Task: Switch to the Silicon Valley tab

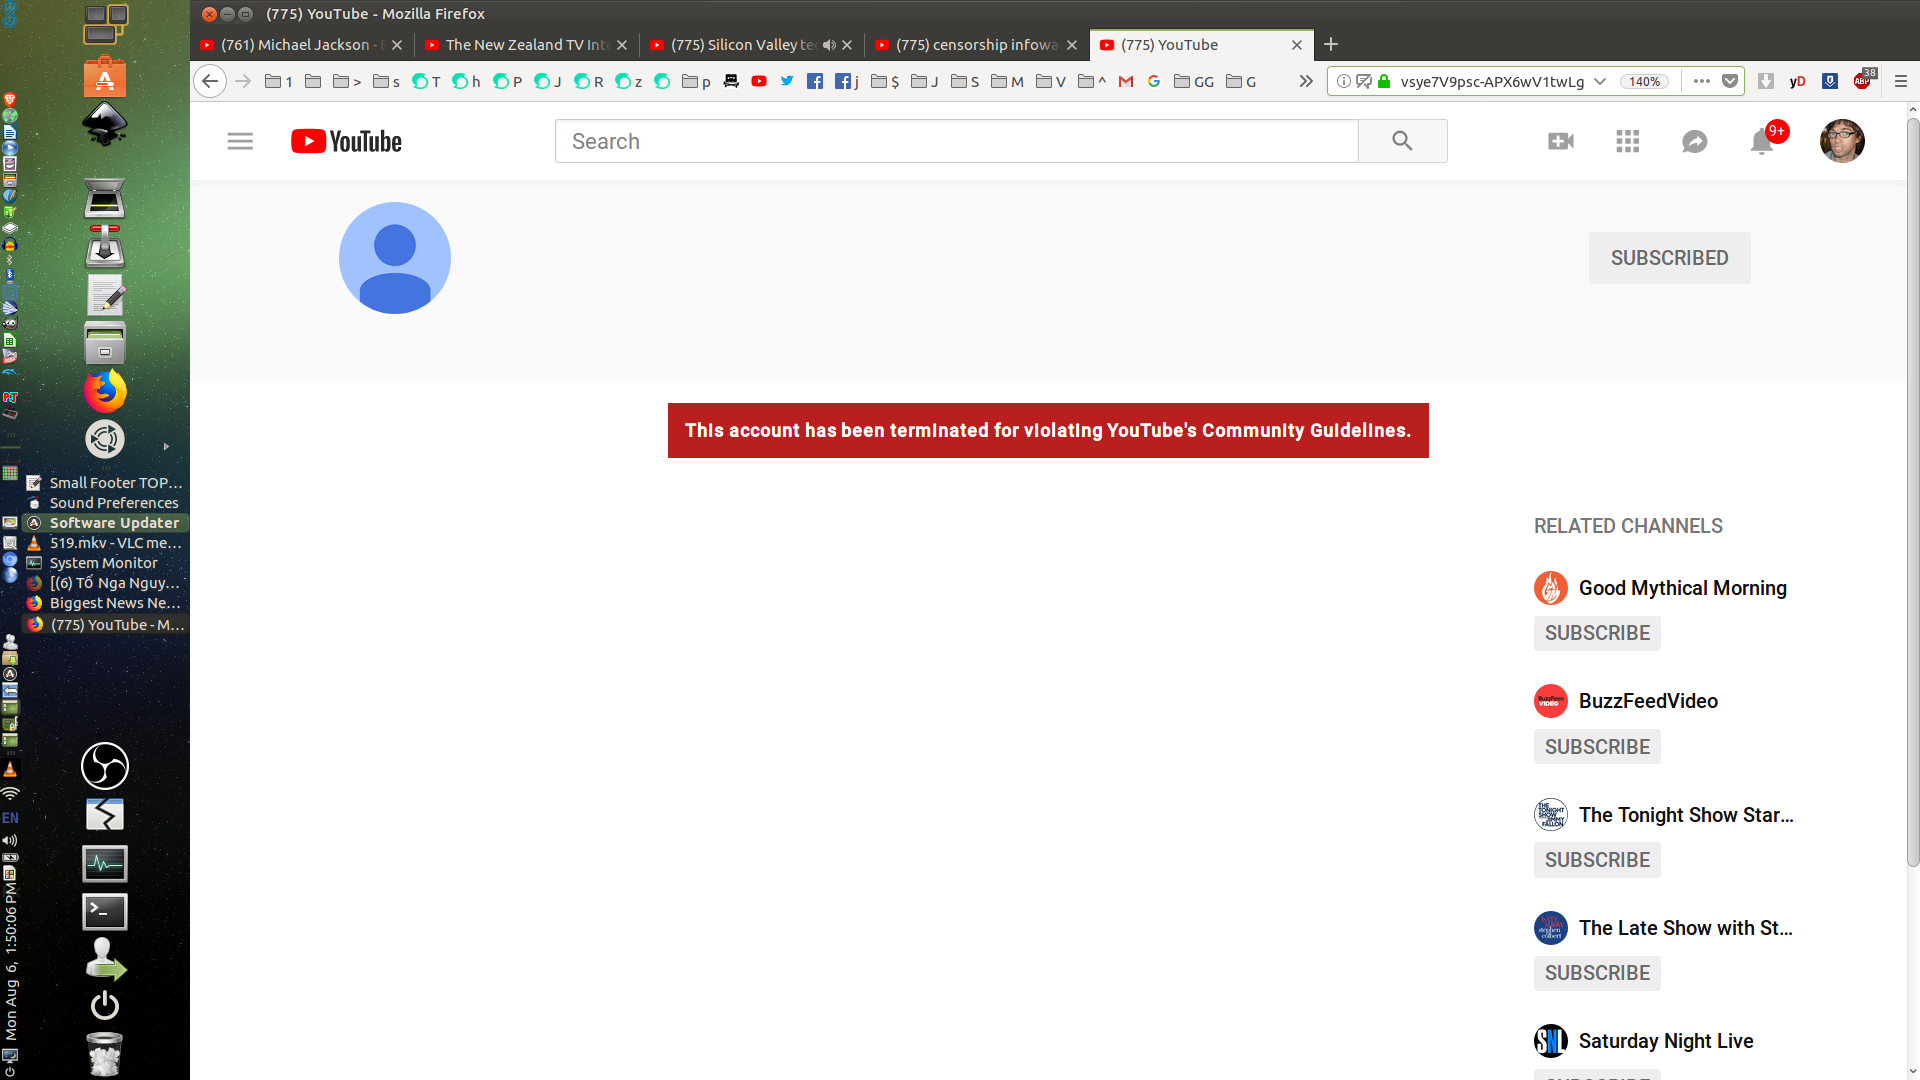Action: [x=740, y=44]
